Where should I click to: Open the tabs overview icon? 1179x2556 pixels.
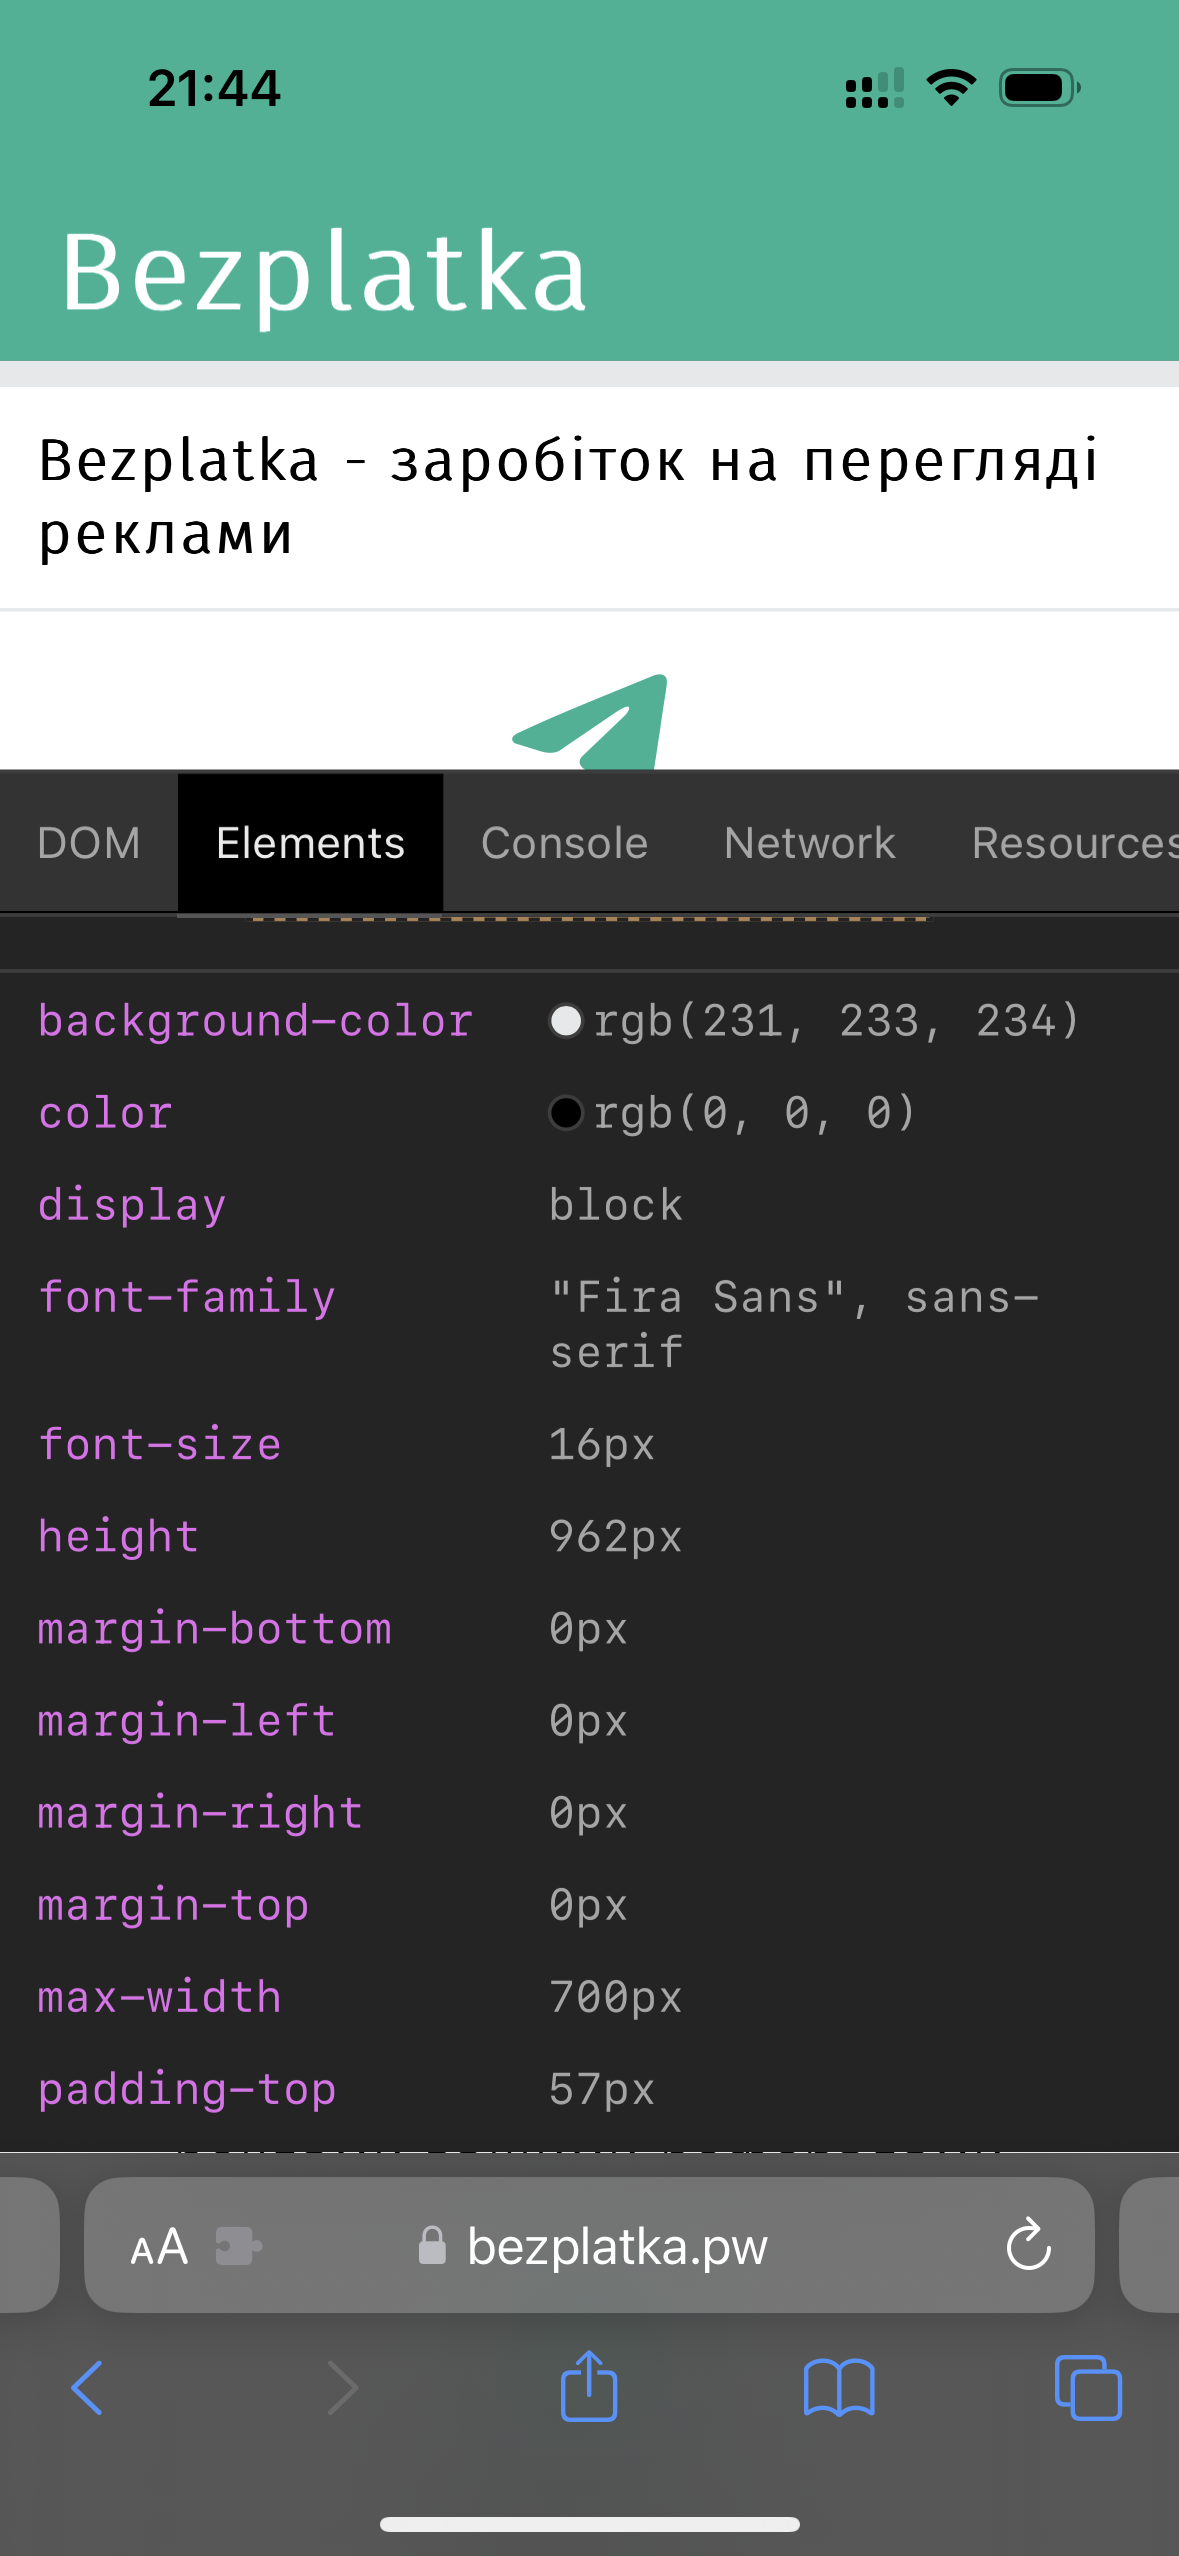pyautogui.click(x=1088, y=2388)
